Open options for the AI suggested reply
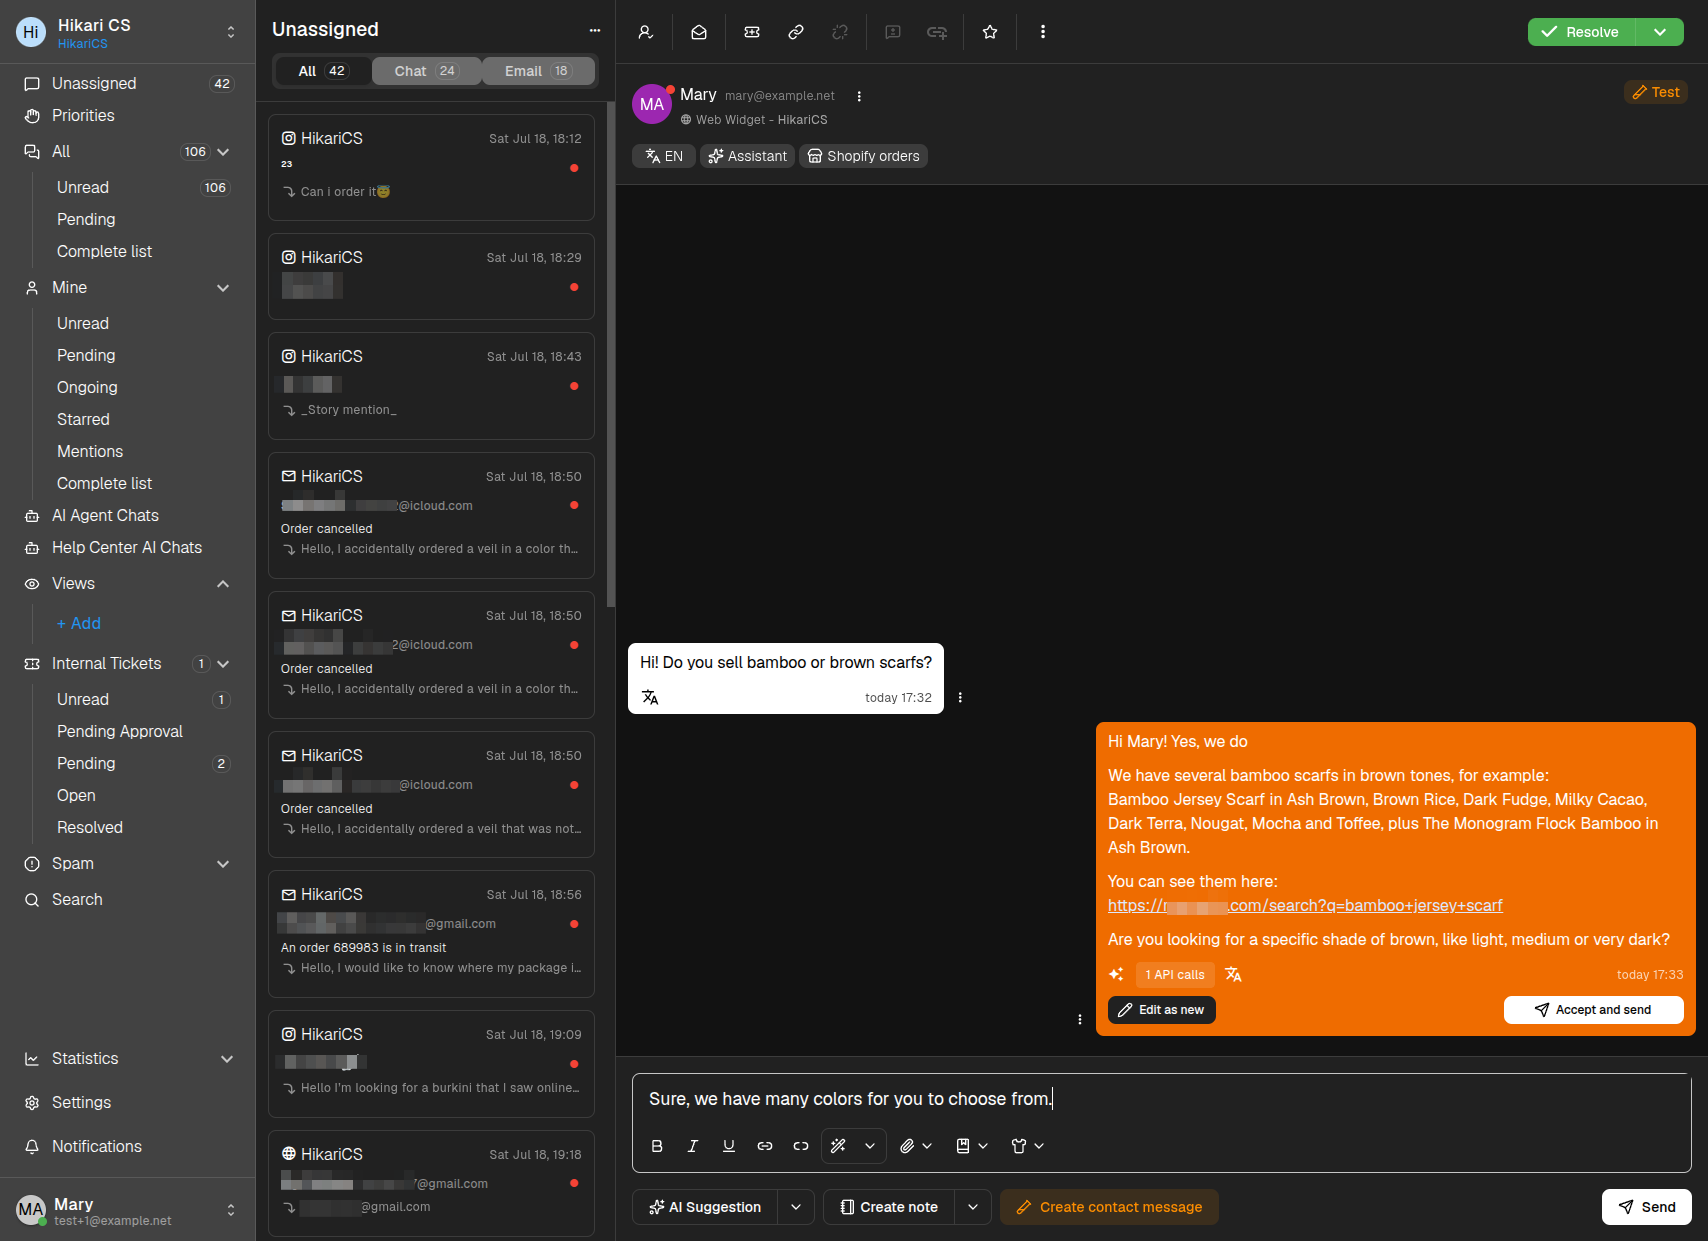Viewport: 1708px width, 1241px height. click(x=1080, y=1019)
